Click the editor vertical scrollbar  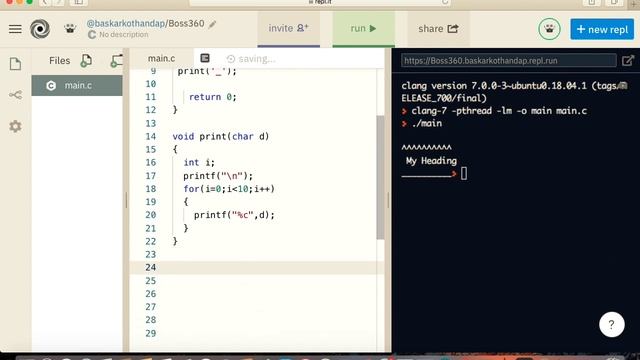380,177
